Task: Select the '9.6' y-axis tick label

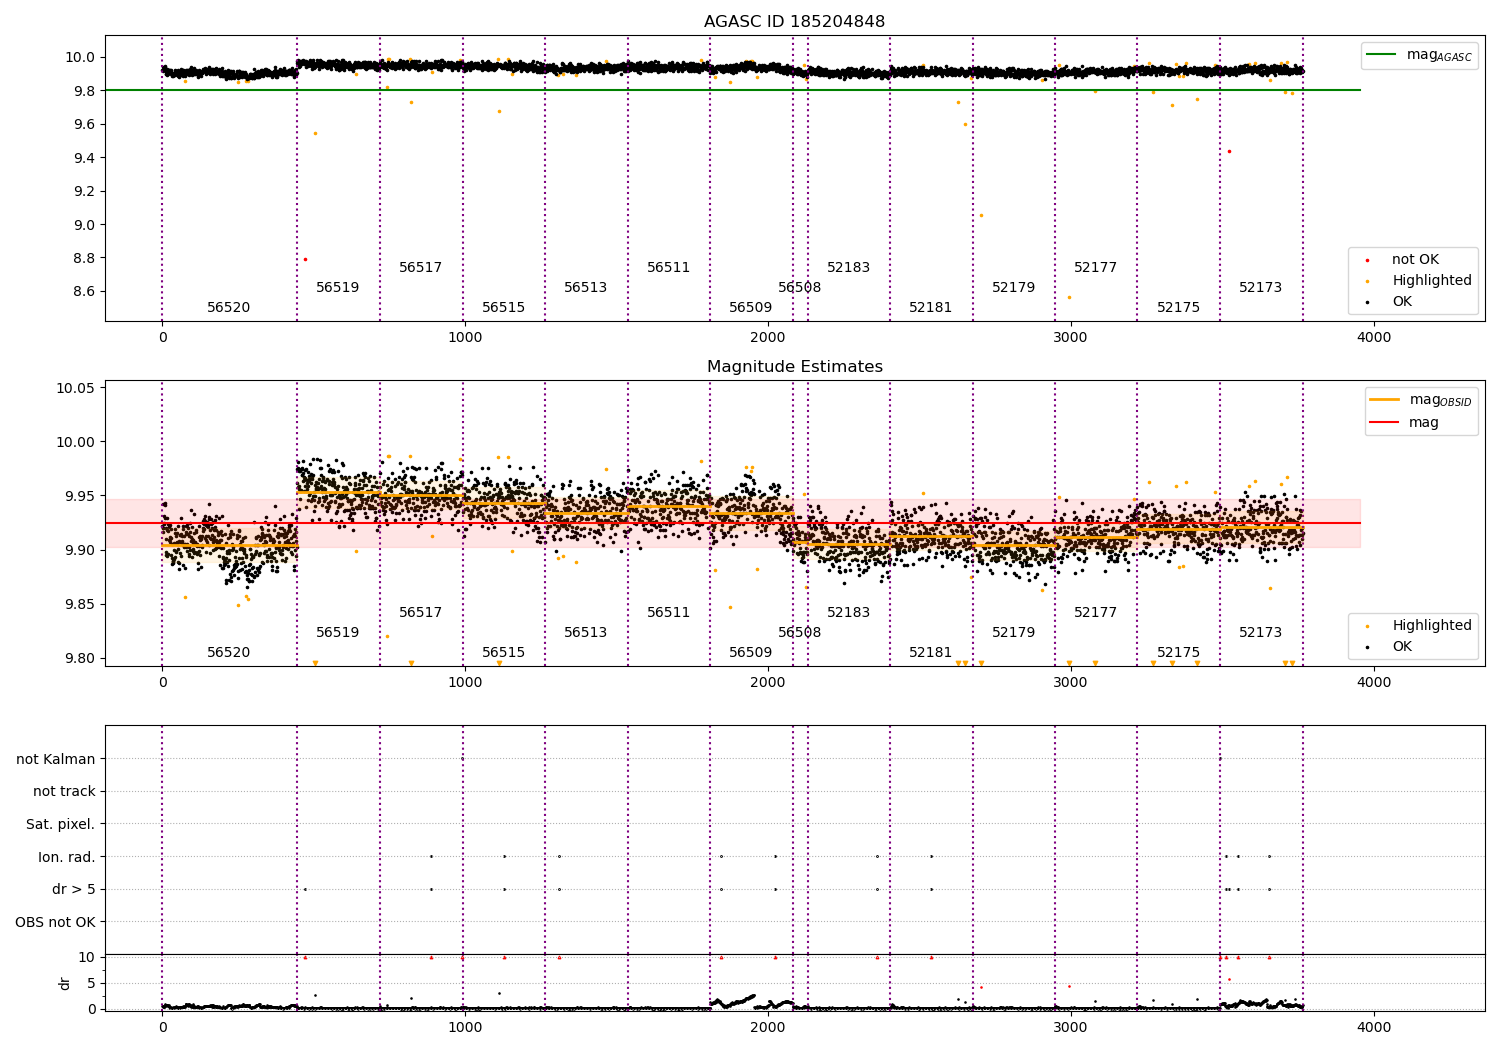Action: [84, 124]
